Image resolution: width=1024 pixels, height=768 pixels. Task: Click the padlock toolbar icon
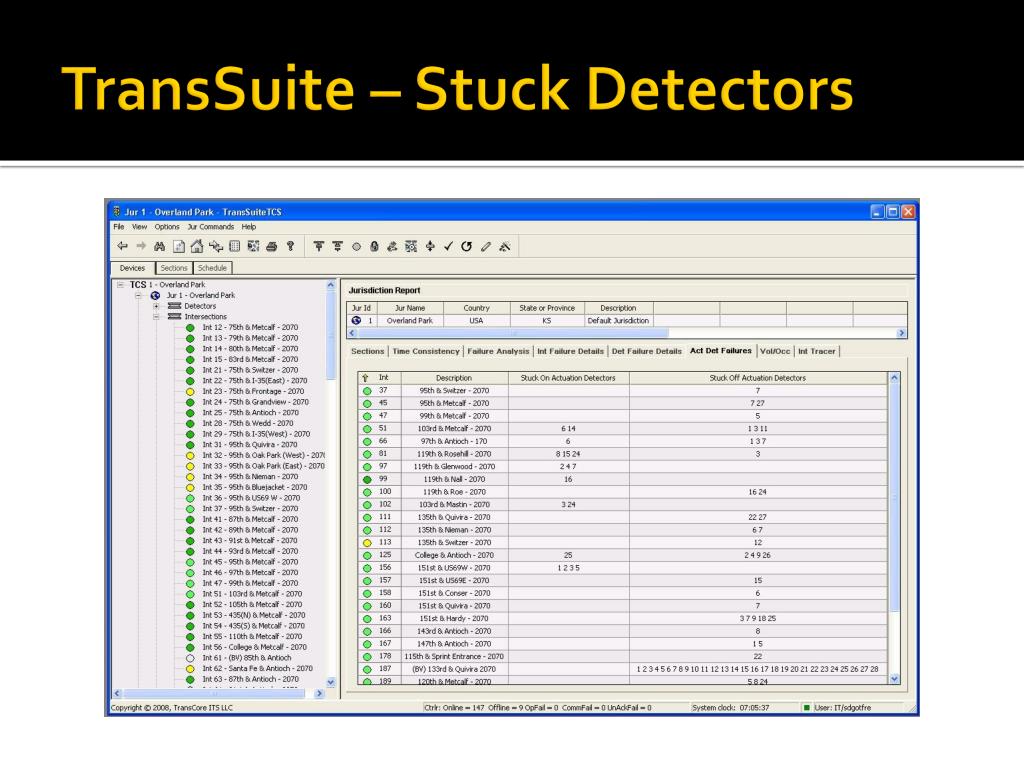(x=374, y=246)
